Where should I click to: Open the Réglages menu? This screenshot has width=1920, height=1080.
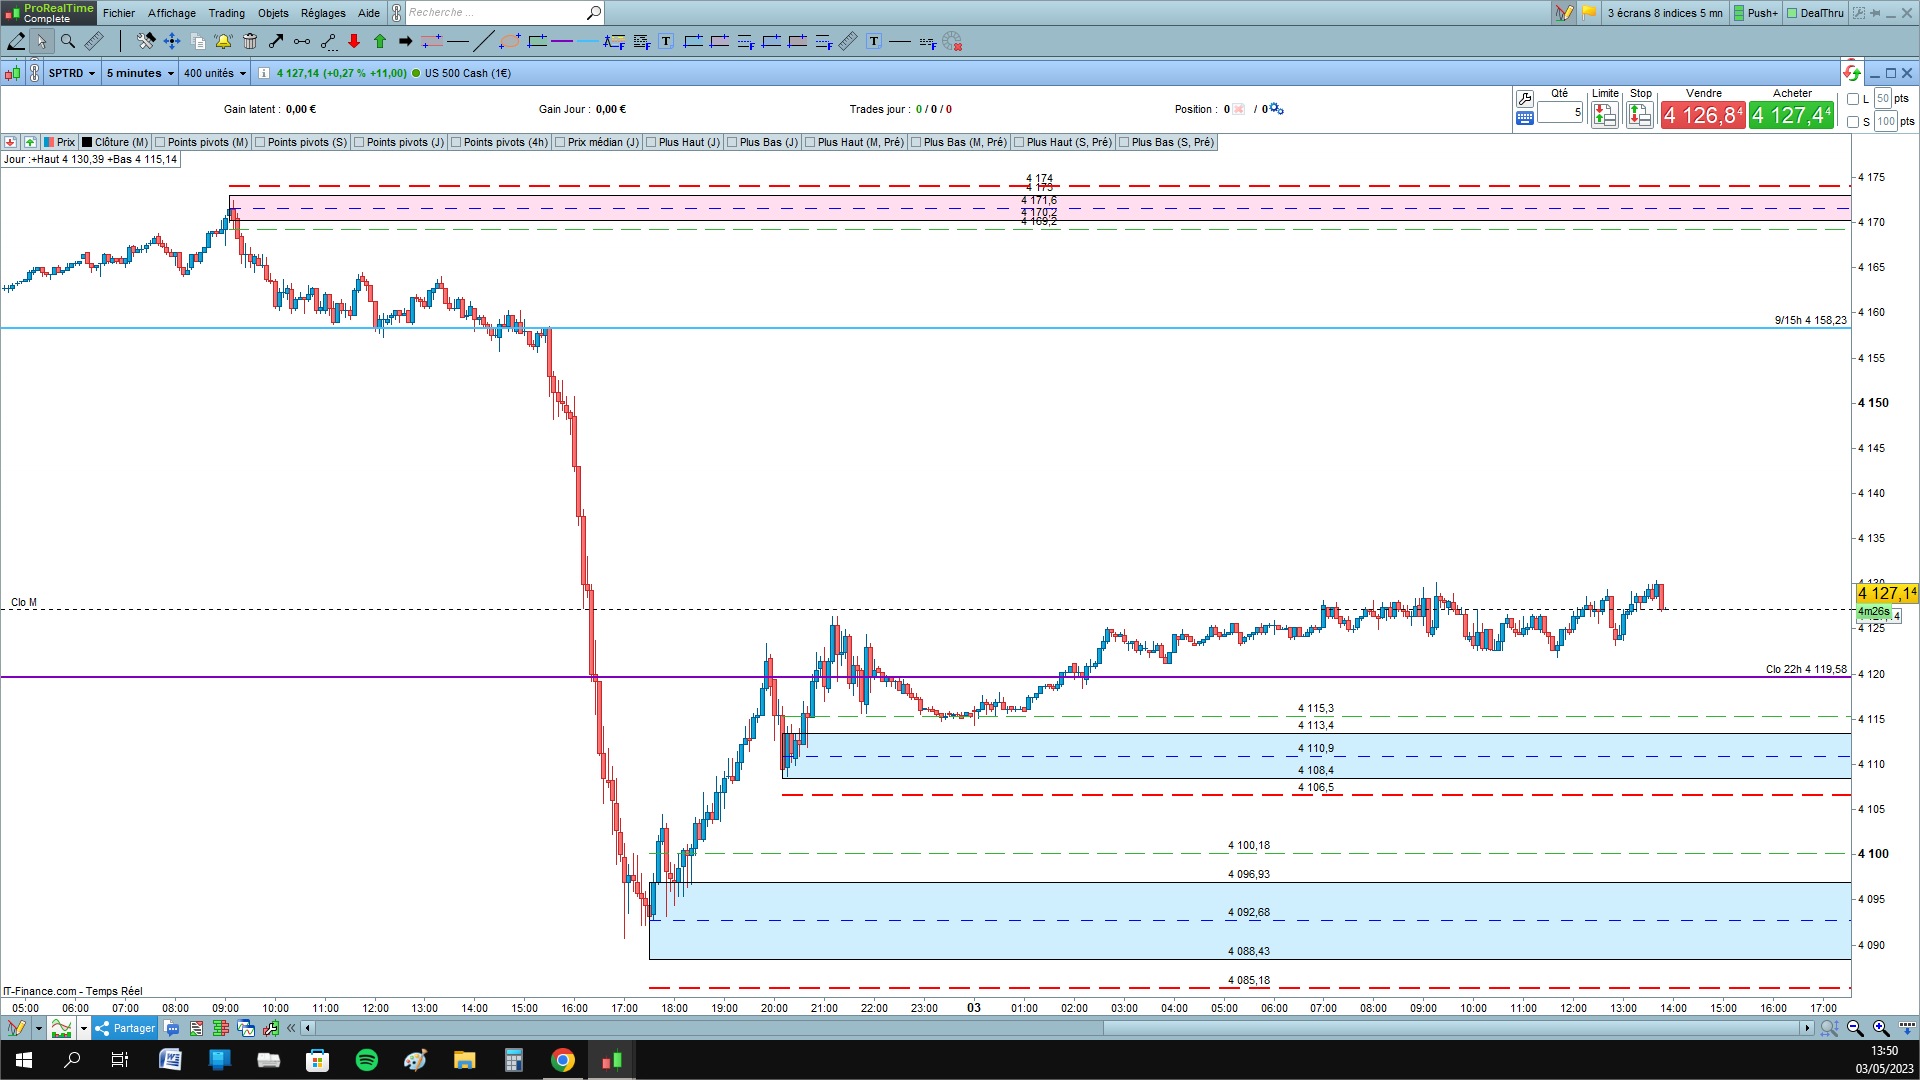(323, 13)
